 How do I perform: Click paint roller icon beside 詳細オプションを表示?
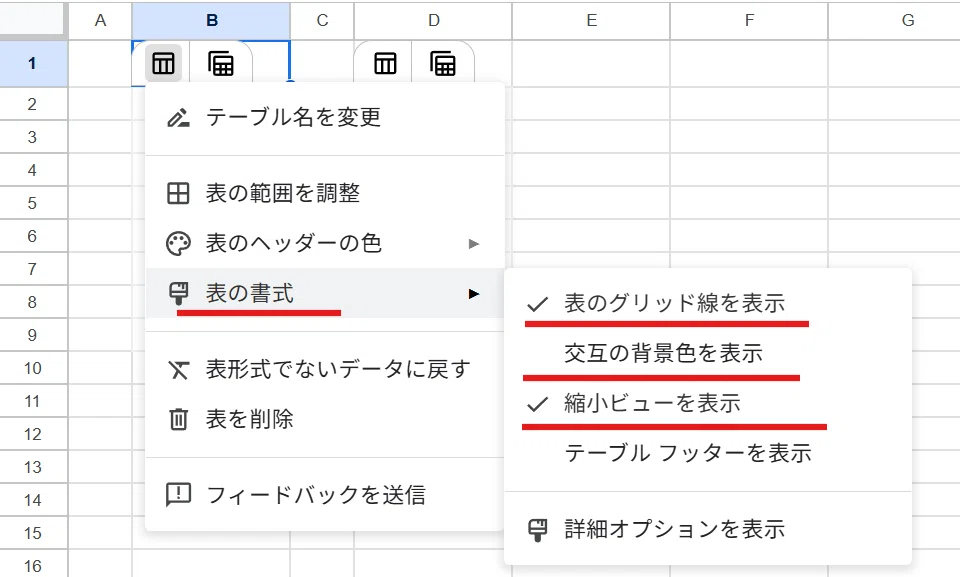pyautogui.click(x=538, y=530)
